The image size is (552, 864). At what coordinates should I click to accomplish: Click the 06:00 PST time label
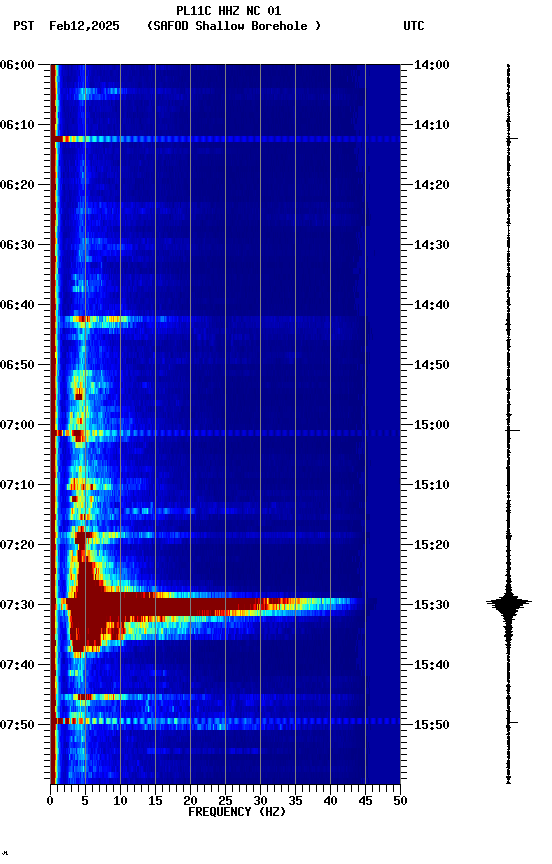point(17,65)
